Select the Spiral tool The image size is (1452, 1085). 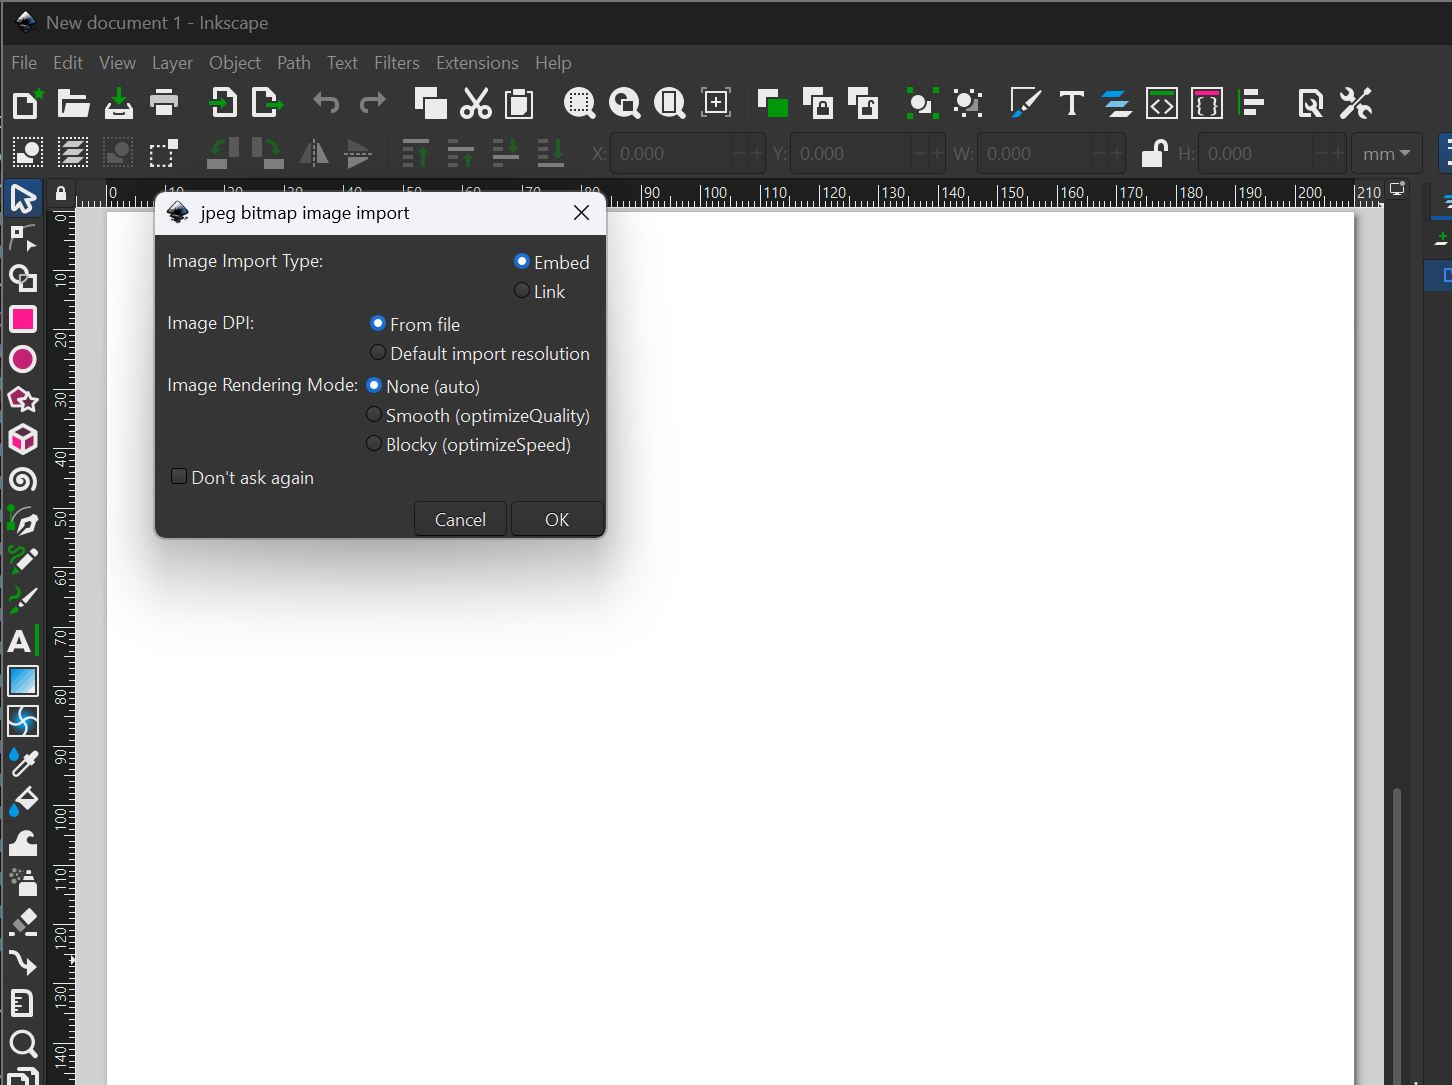point(23,480)
